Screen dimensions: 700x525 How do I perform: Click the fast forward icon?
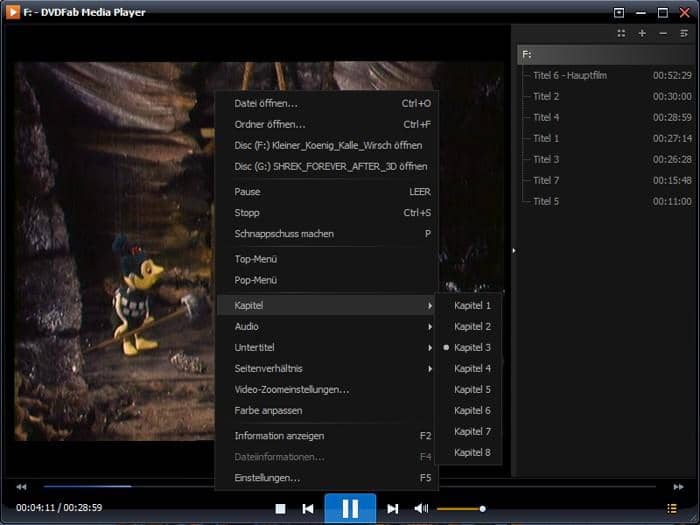(678, 487)
